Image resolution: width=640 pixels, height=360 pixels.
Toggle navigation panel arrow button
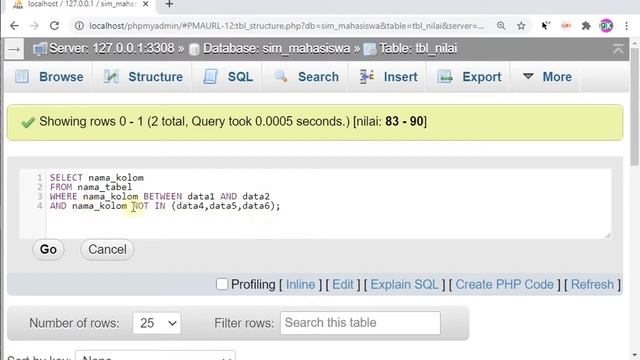14,50
